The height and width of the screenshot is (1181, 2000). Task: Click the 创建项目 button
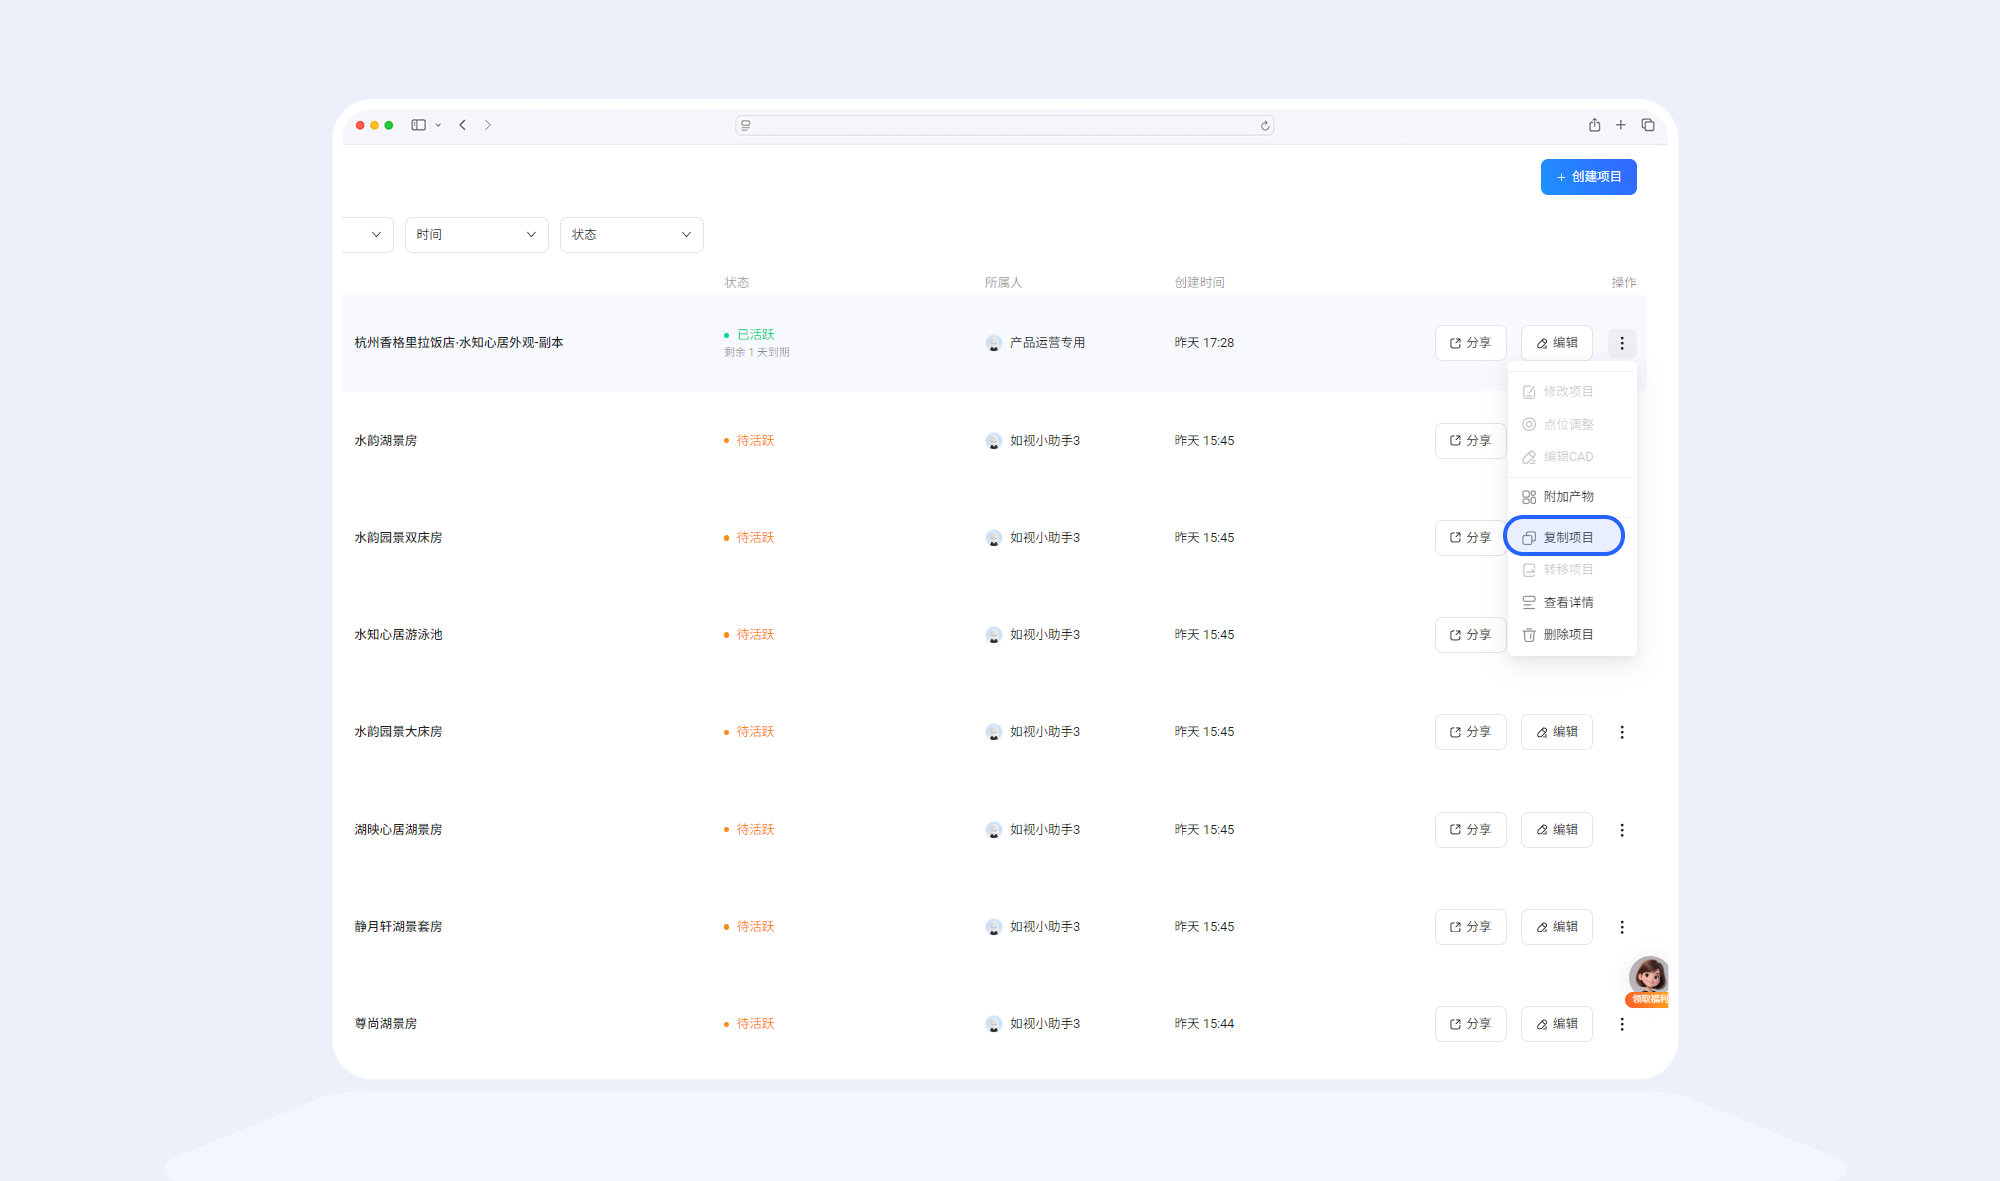1587,177
